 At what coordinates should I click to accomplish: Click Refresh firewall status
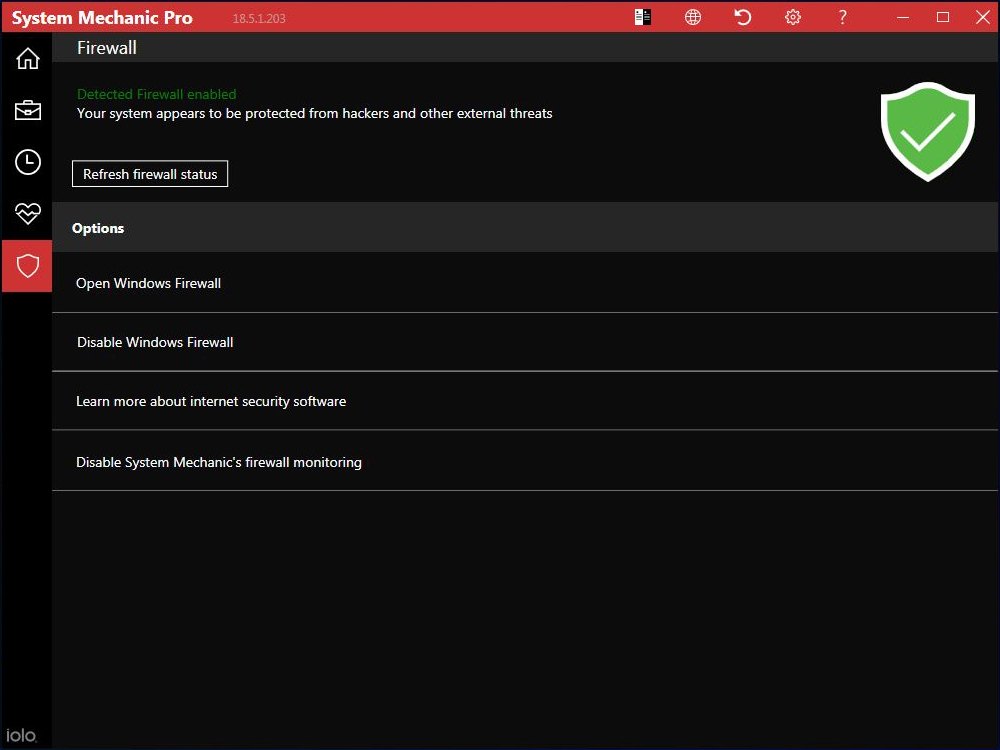click(150, 173)
